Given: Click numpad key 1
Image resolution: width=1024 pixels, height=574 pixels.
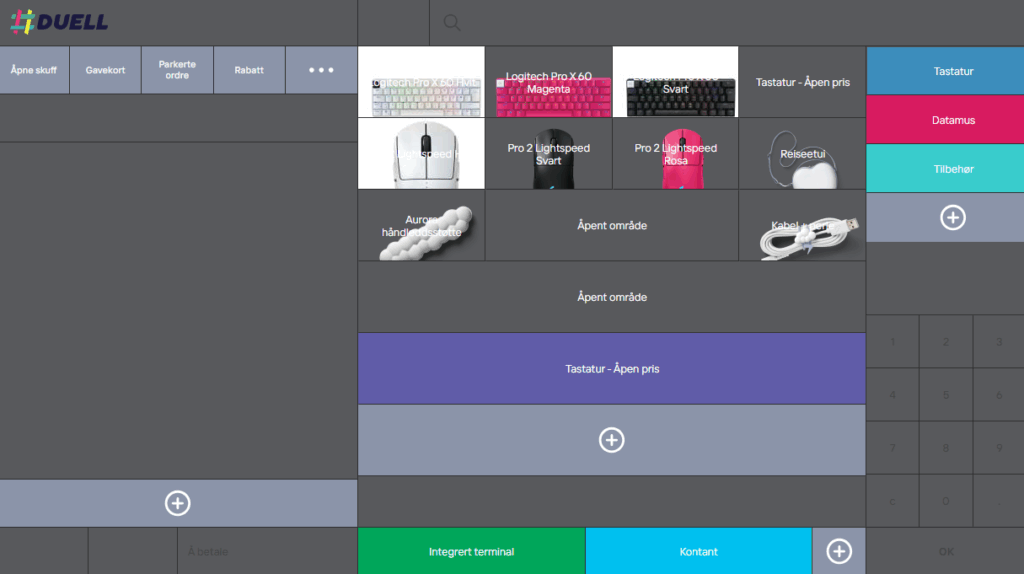Looking at the screenshot, I should (892, 342).
